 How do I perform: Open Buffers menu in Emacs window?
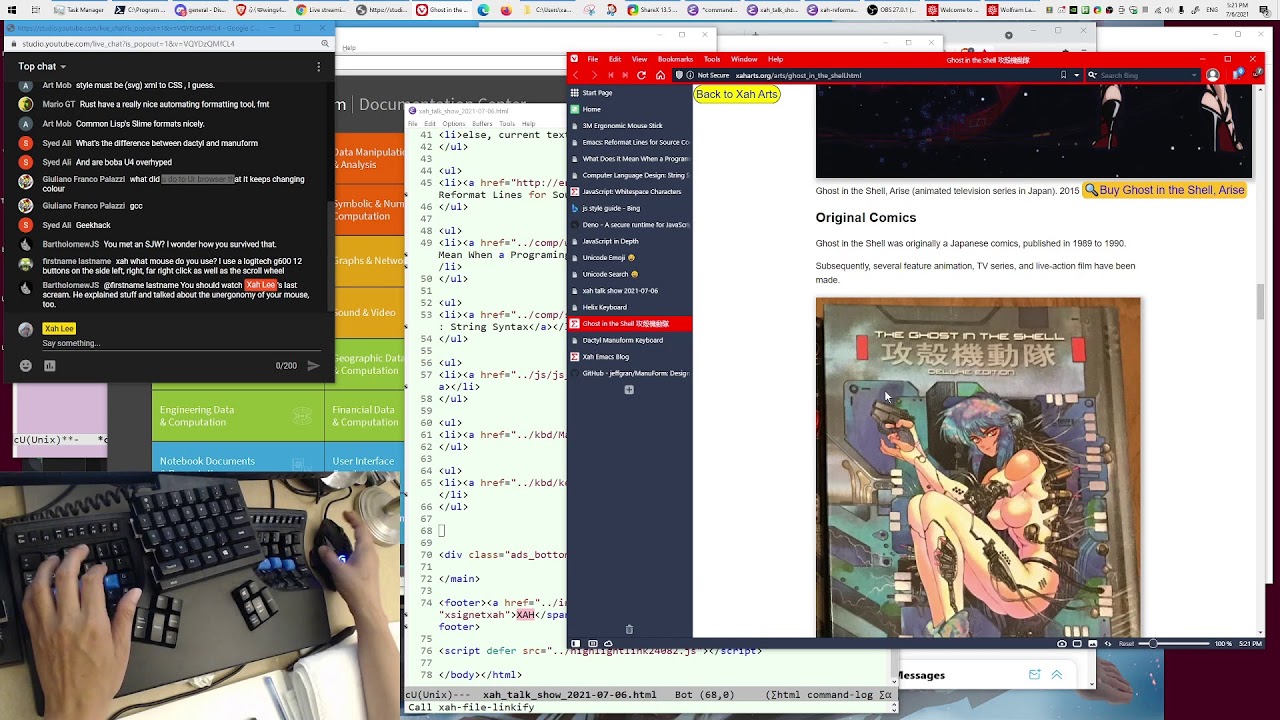point(482,124)
